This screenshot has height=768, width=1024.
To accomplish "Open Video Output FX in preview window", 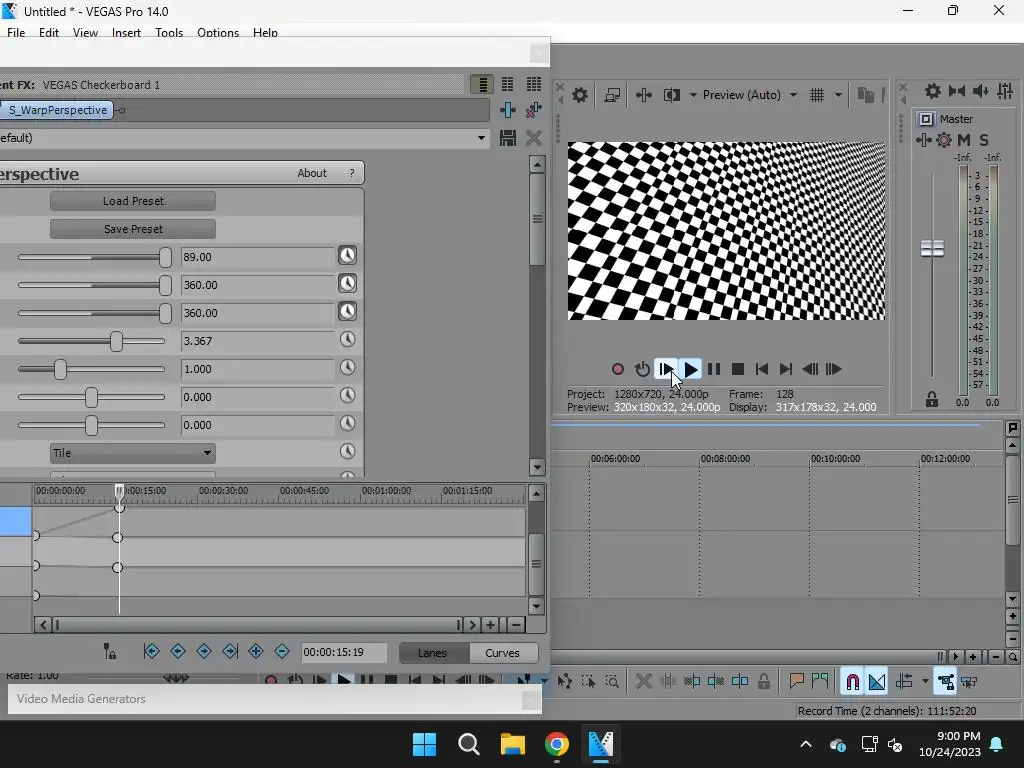I will 644,95.
